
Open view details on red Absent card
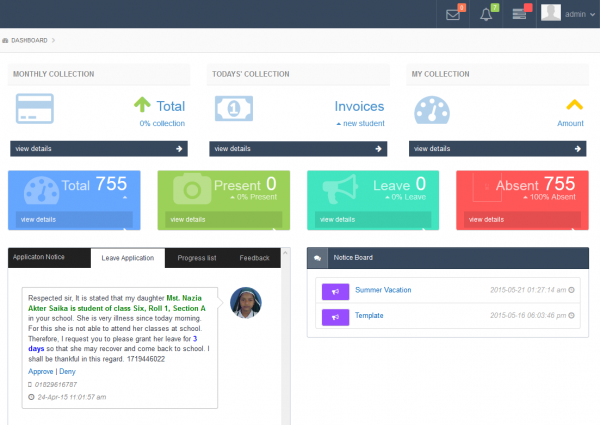tap(522, 220)
